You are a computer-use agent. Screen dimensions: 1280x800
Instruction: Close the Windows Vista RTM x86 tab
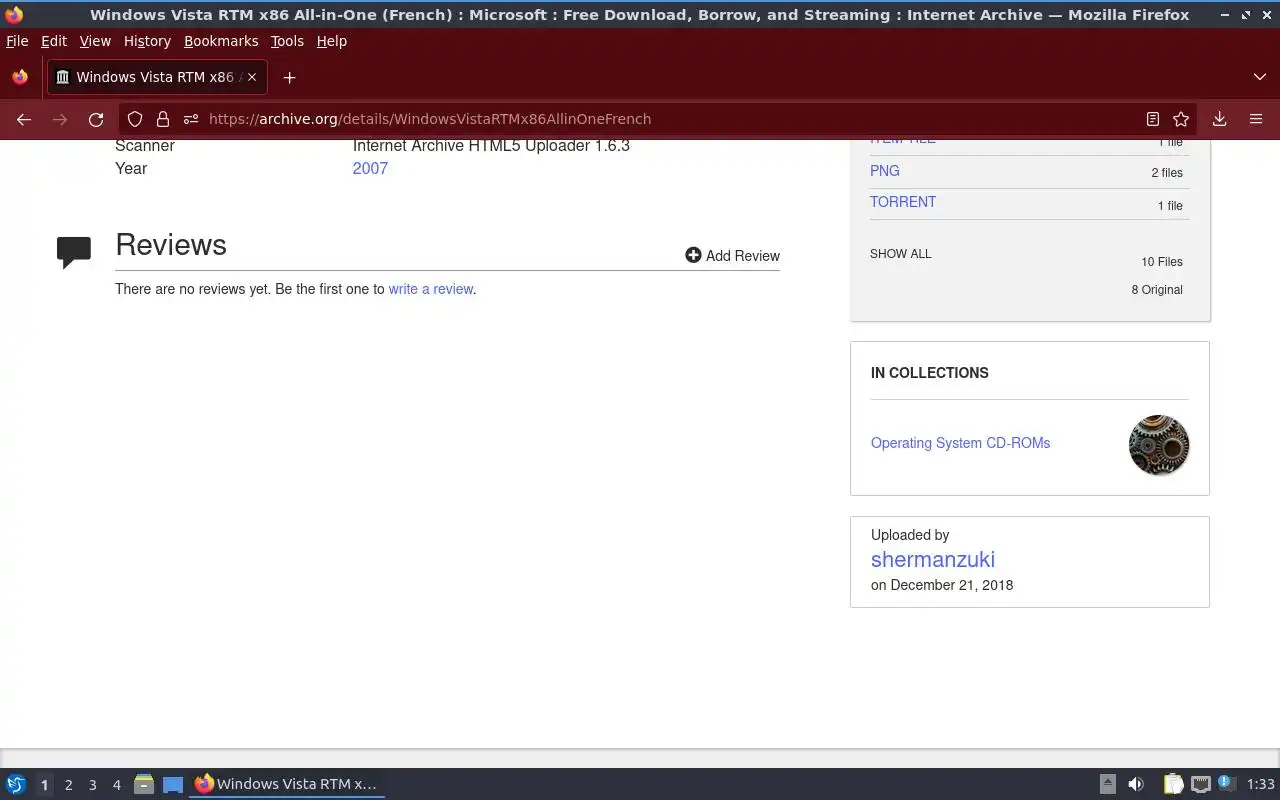(252, 77)
